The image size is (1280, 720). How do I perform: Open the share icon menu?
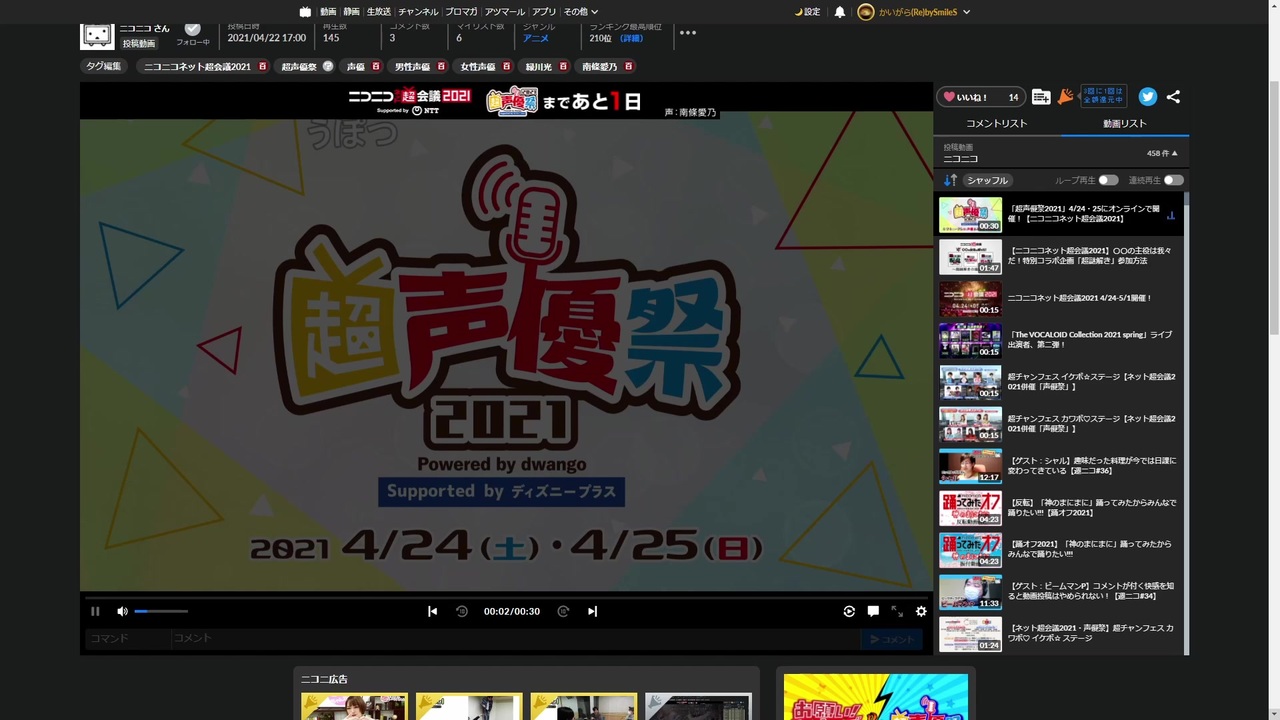click(1173, 97)
